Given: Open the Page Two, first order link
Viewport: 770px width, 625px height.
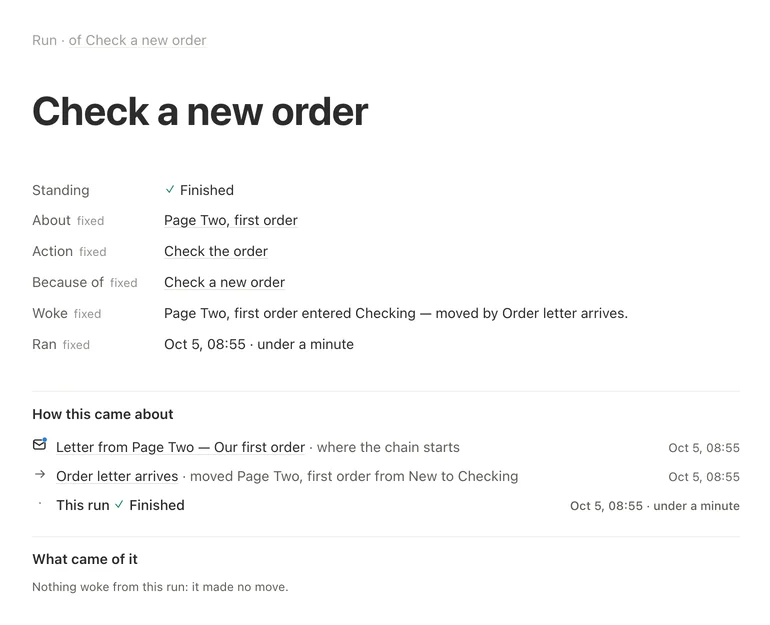Looking at the screenshot, I should pos(231,220).
